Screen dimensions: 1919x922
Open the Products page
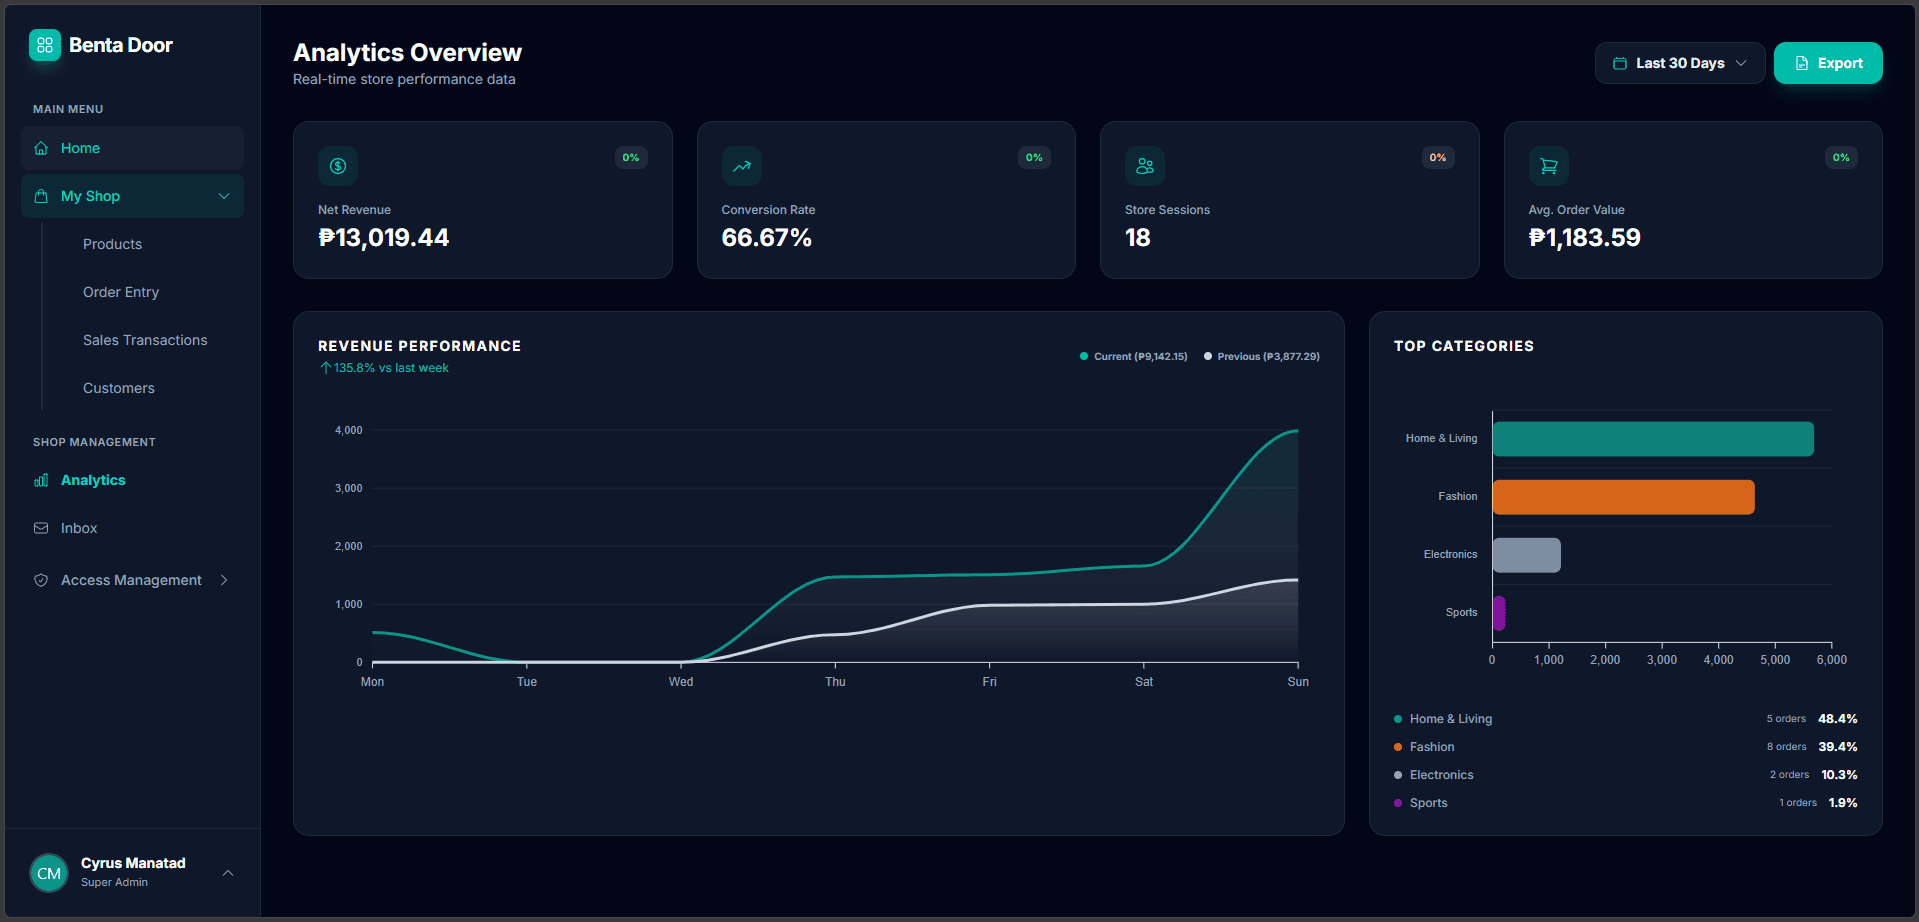click(112, 244)
